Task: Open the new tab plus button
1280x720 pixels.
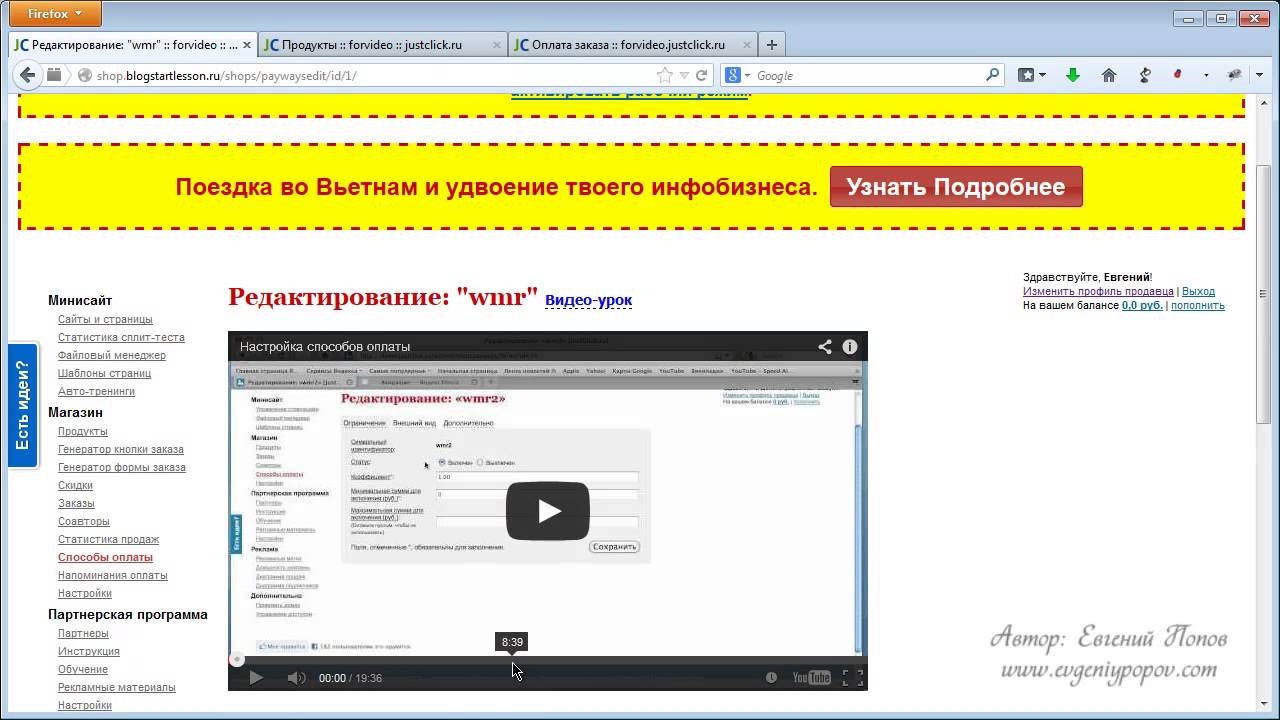Action: click(771, 45)
